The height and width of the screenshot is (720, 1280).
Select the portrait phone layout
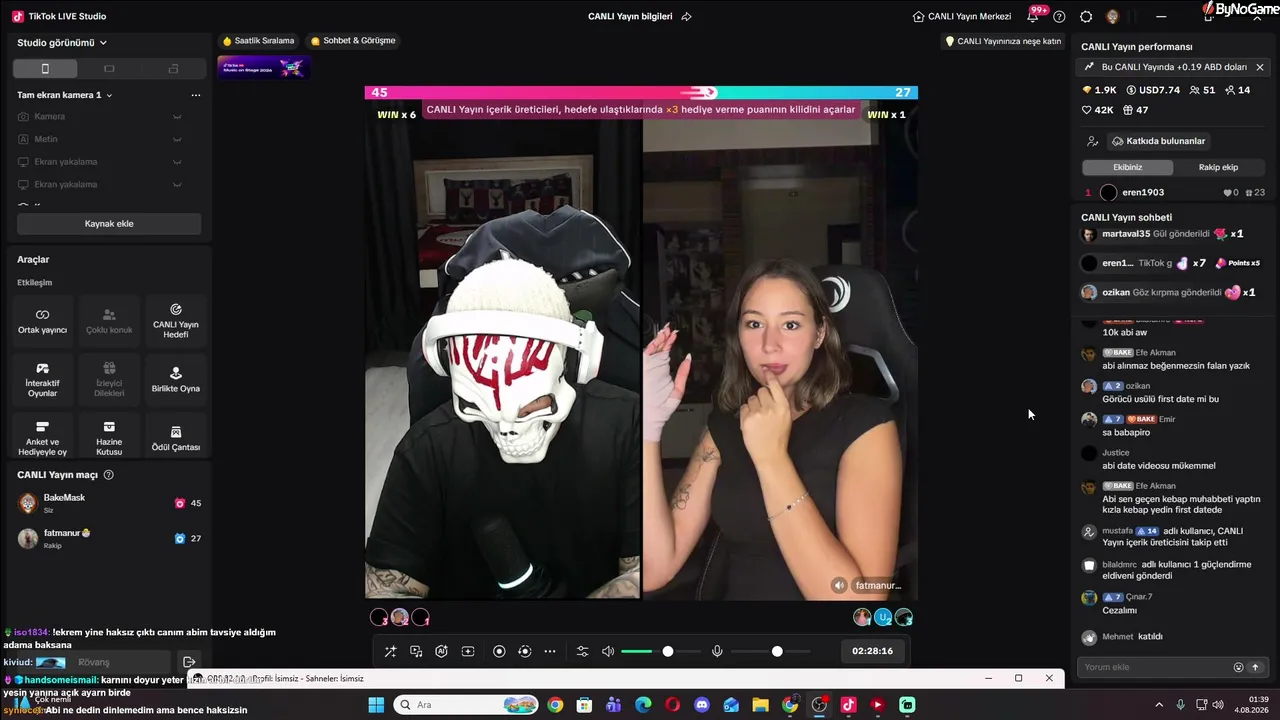pyautogui.click(x=44, y=69)
